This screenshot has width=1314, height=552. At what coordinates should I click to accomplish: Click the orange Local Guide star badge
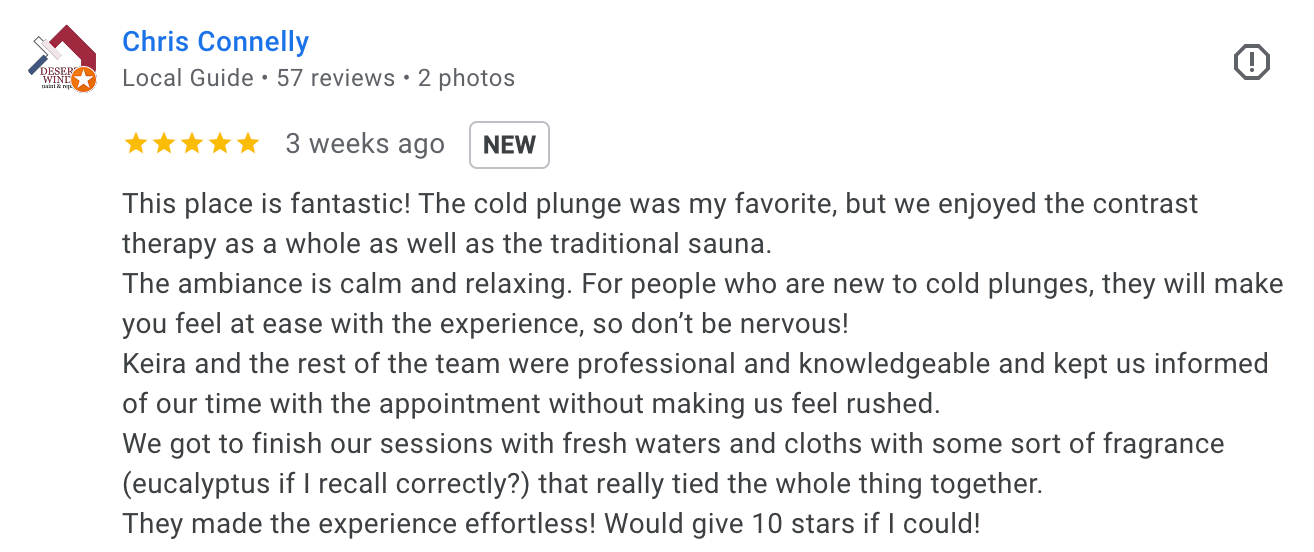click(x=84, y=81)
